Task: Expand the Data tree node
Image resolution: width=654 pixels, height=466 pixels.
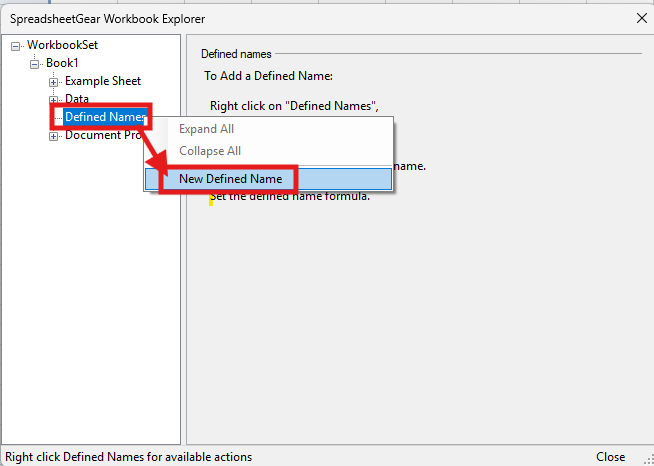Action: 53,100
